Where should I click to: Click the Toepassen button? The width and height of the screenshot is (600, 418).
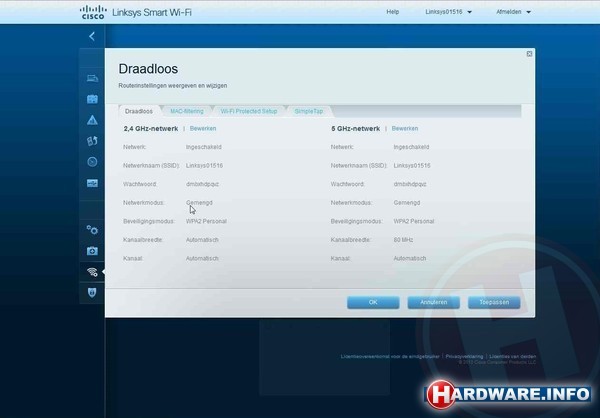pyautogui.click(x=494, y=302)
